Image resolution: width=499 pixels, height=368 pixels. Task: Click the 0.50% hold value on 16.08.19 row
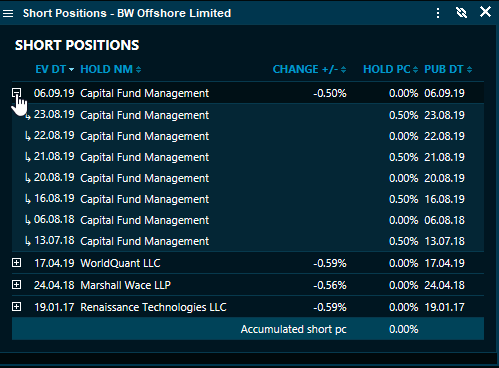point(403,199)
